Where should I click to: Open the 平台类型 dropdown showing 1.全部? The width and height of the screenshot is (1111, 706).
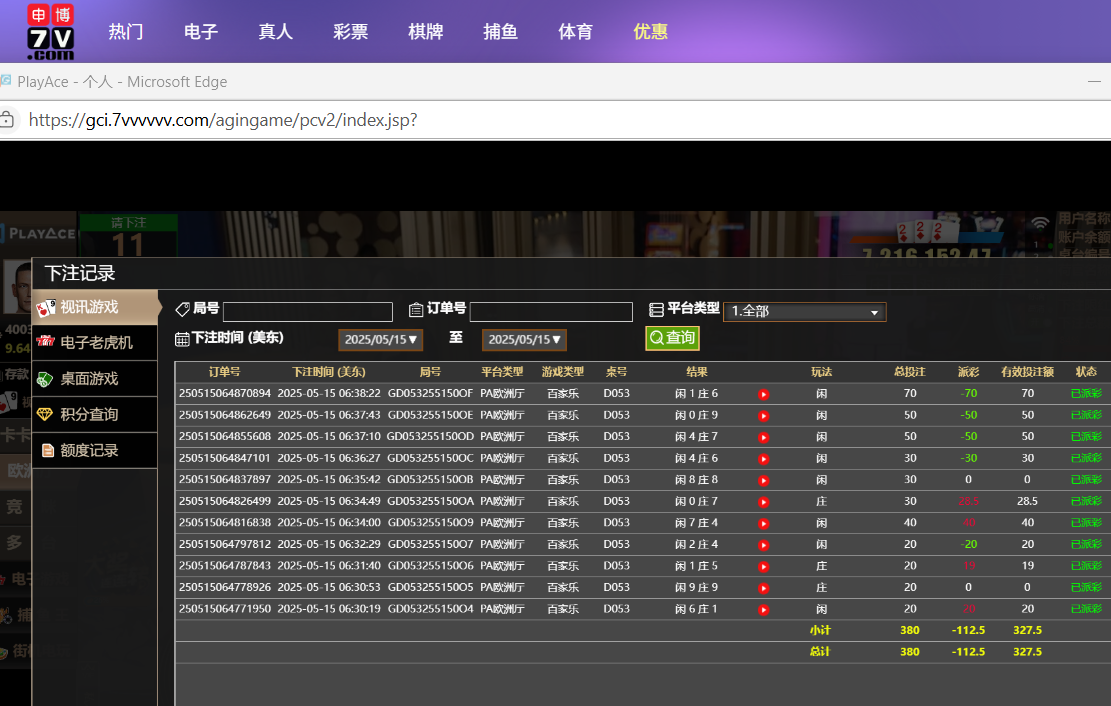(x=804, y=312)
